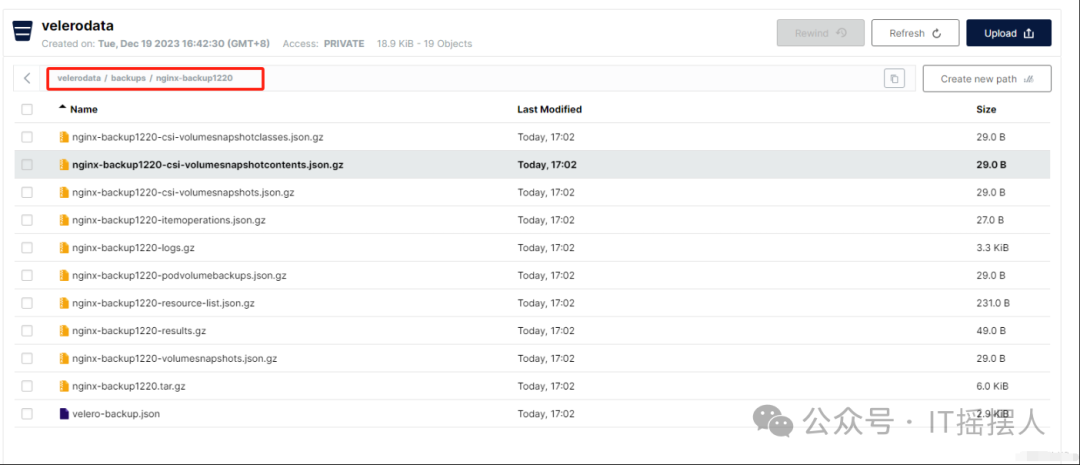Open nginx-backup1220-csi-volumesnapshotclasses.json.gz file name

pos(198,137)
